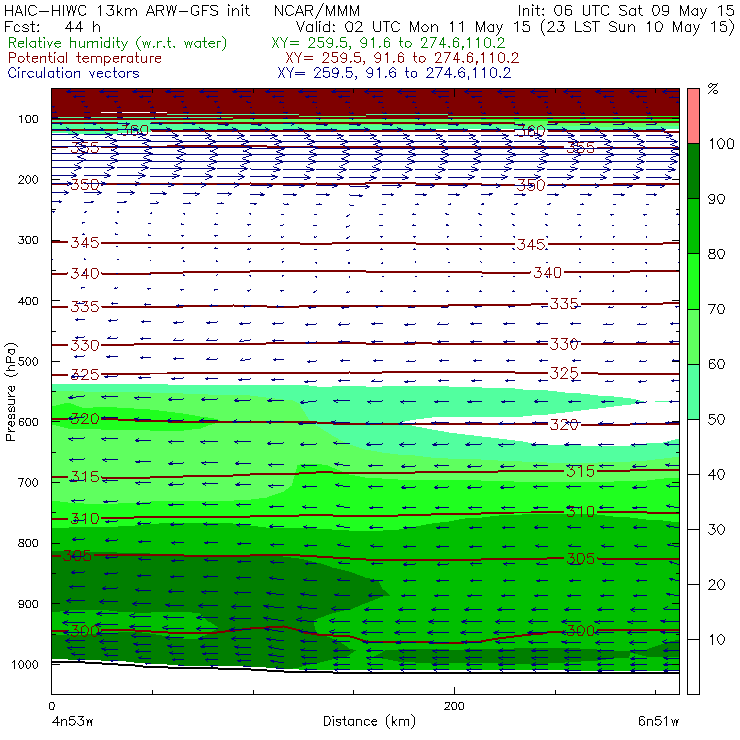The image size is (740, 740).
Task: Click the "%" unit label above color bar
Action: [x=713, y=89]
